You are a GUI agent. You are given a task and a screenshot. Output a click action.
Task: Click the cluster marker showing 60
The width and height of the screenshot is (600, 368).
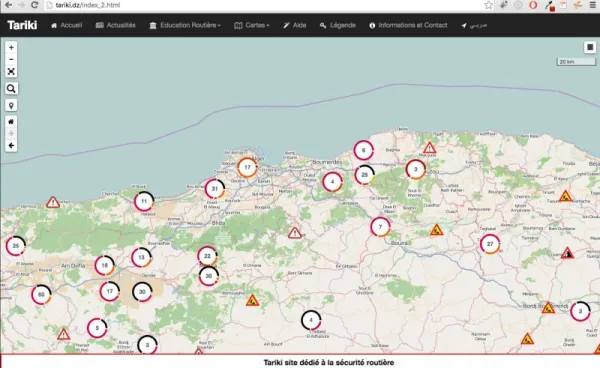click(41, 295)
